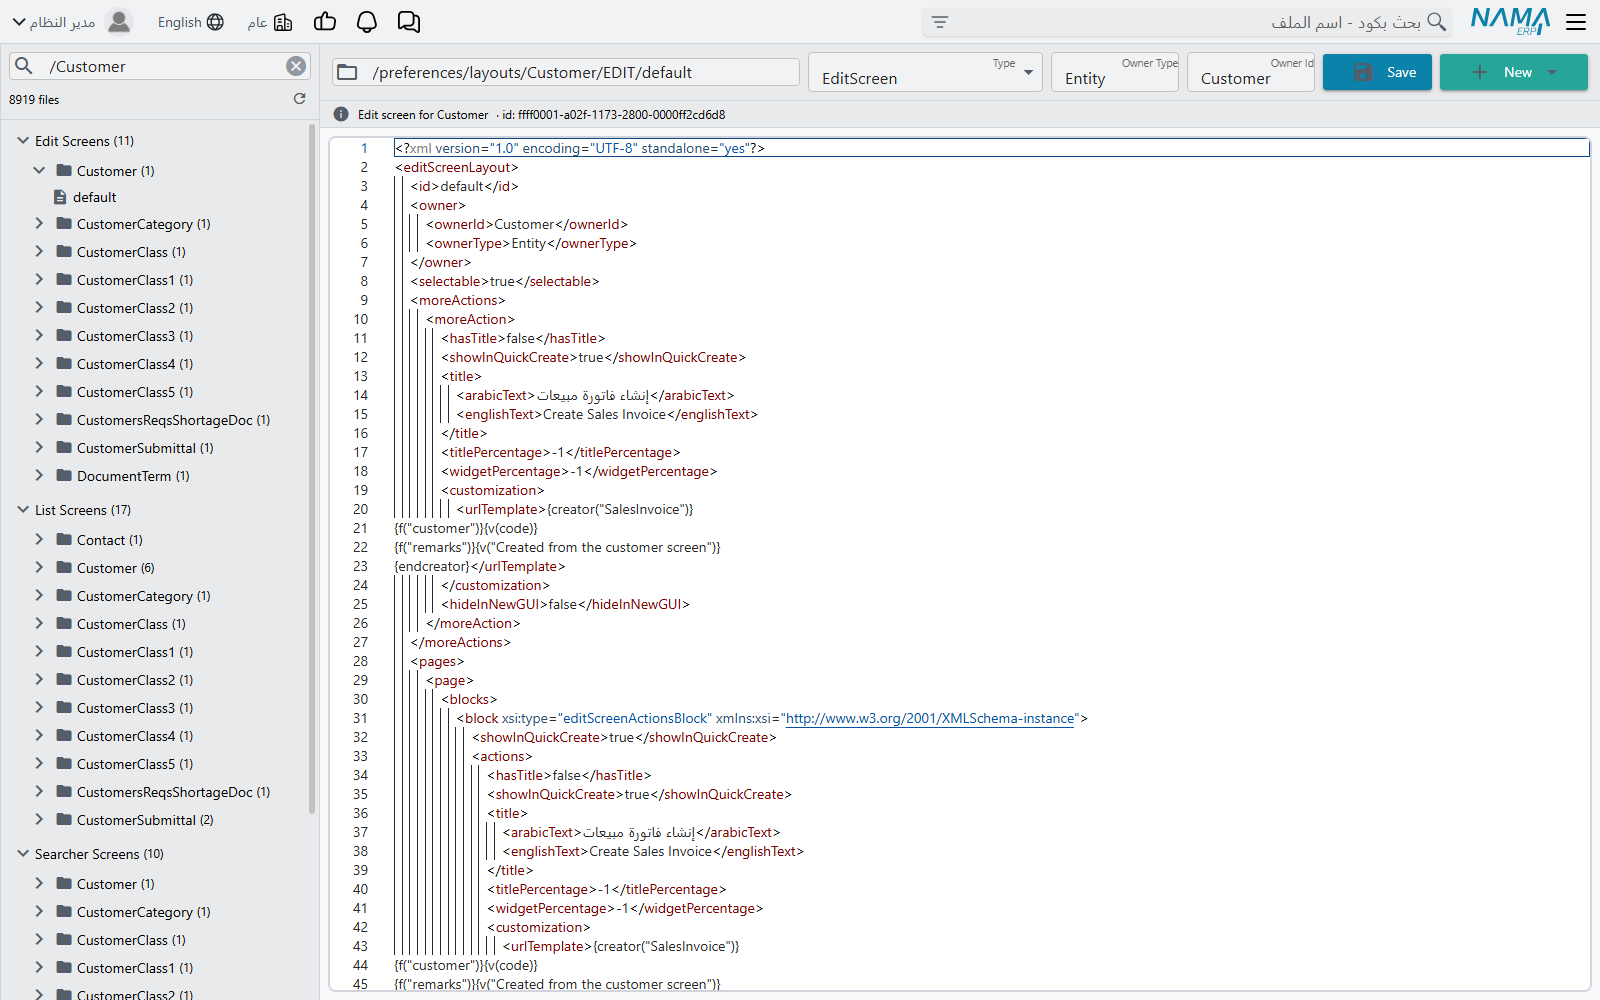Screen dimensions: 1600x1000
Task: Clear the /Customer search text
Action: pos(296,66)
